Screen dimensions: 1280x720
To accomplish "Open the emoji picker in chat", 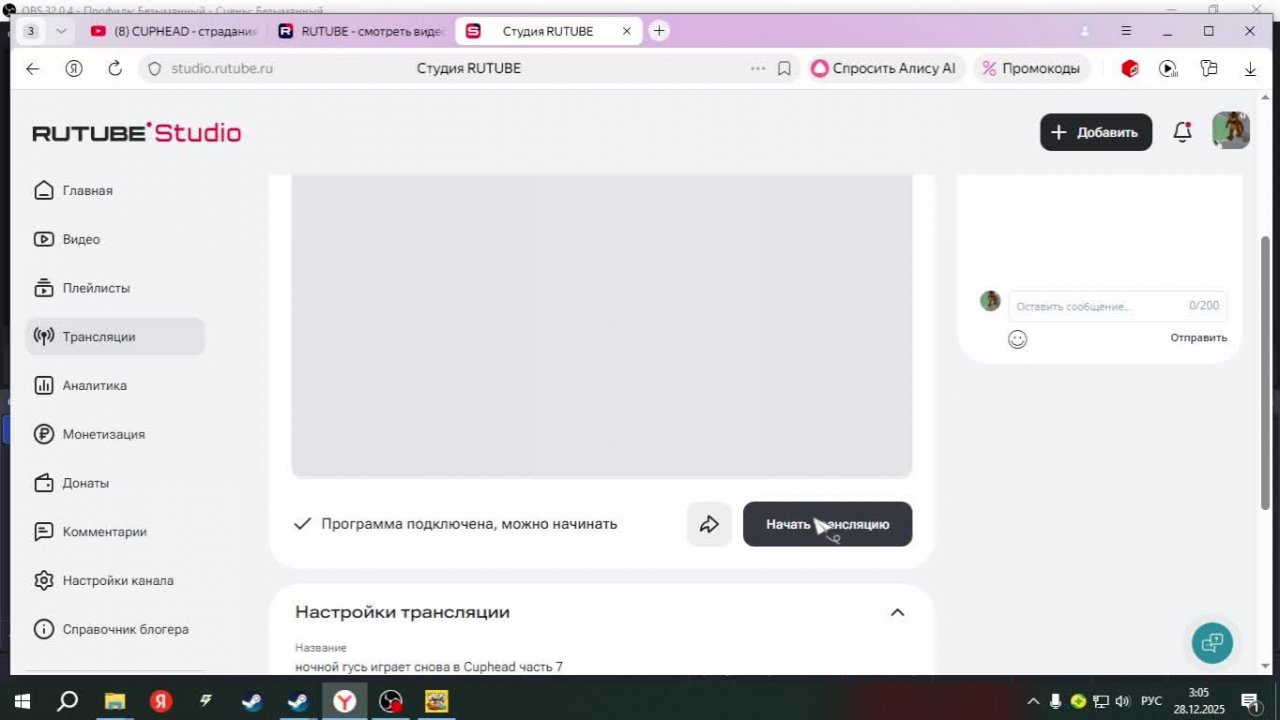I will point(1017,339).
